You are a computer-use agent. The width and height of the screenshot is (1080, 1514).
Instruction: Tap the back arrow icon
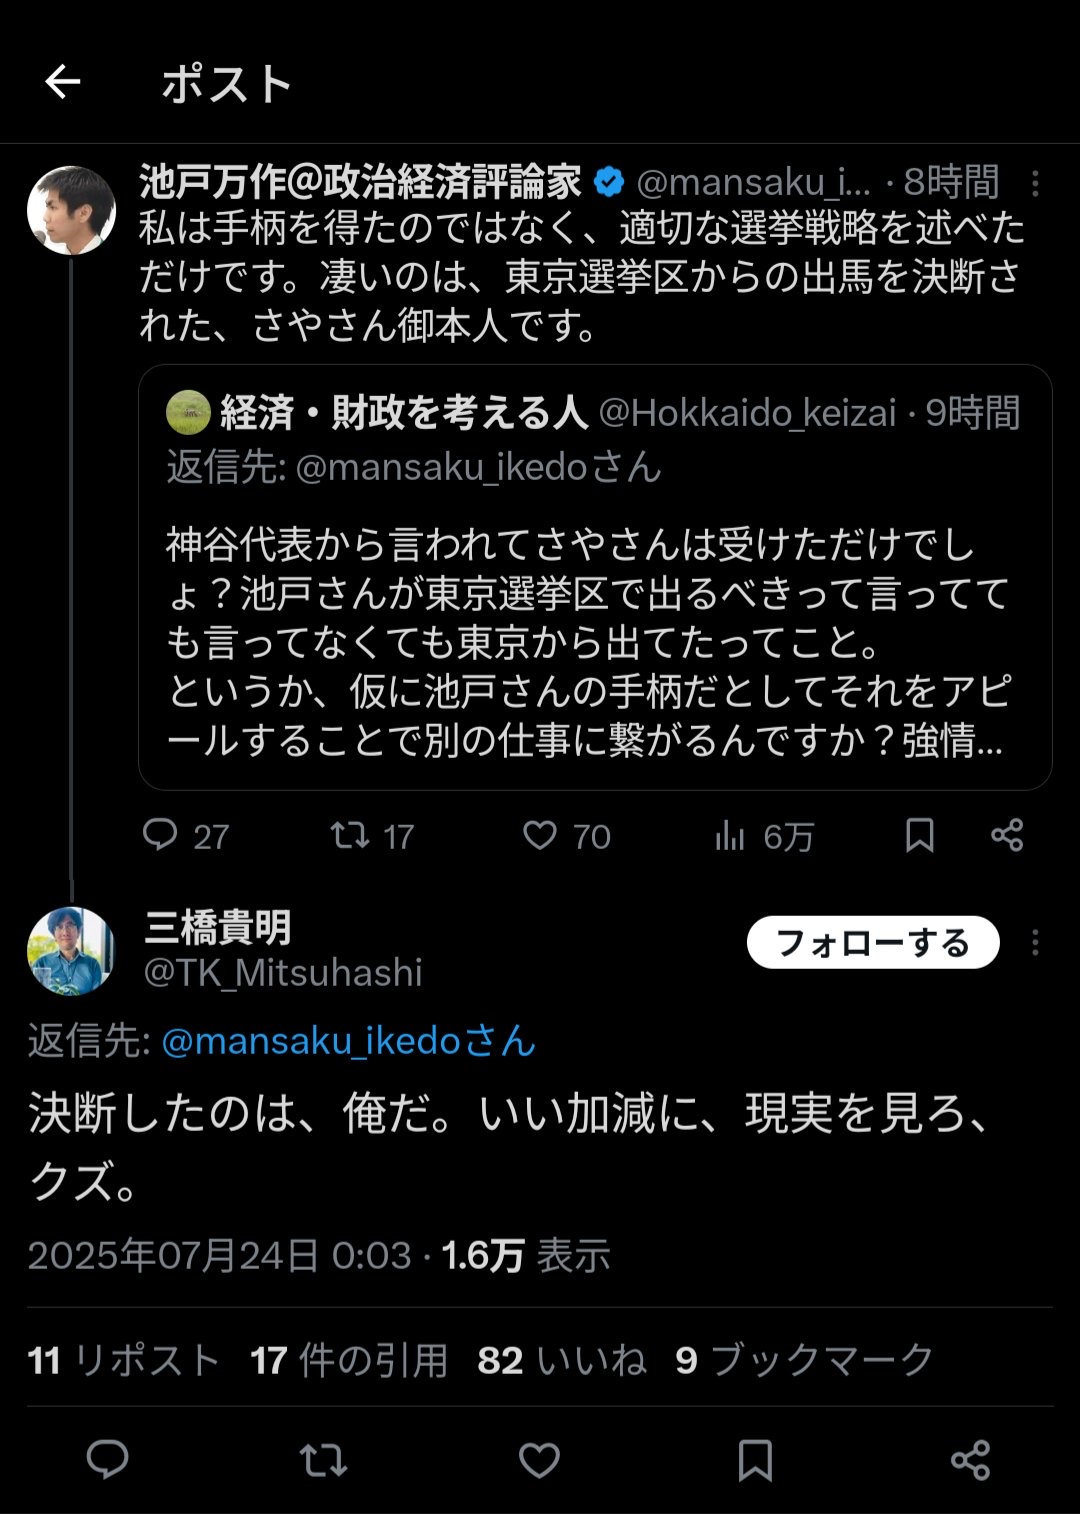(63, 82)
